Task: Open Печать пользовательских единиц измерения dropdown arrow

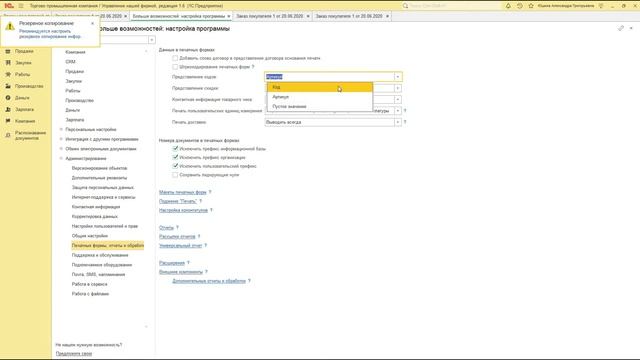Action: click(x=398, y=111)
